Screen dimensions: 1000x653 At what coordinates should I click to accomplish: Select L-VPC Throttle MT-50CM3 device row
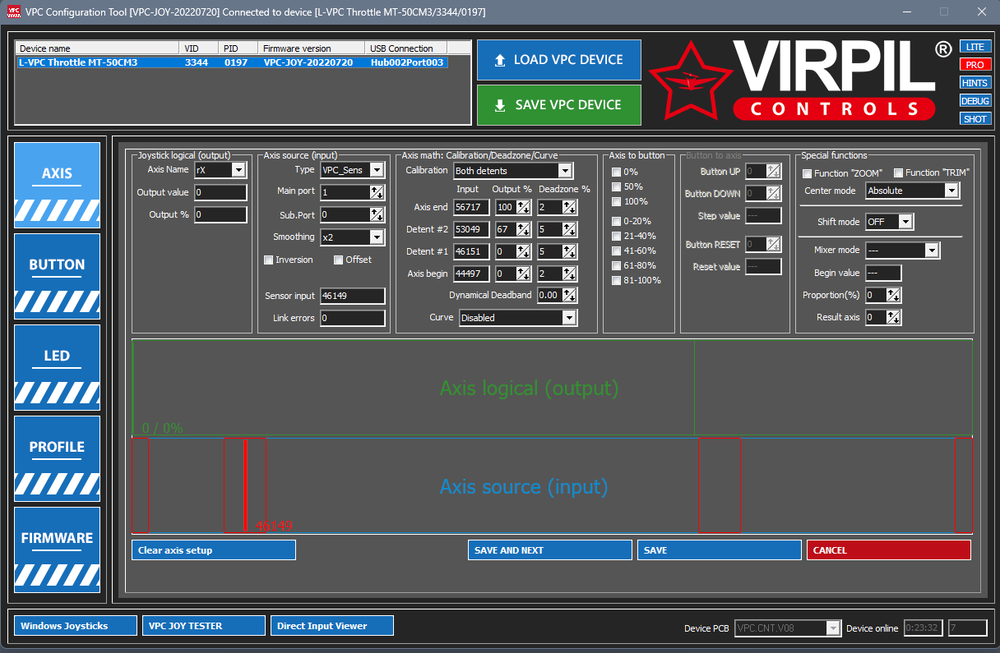(x=233, y=62)
